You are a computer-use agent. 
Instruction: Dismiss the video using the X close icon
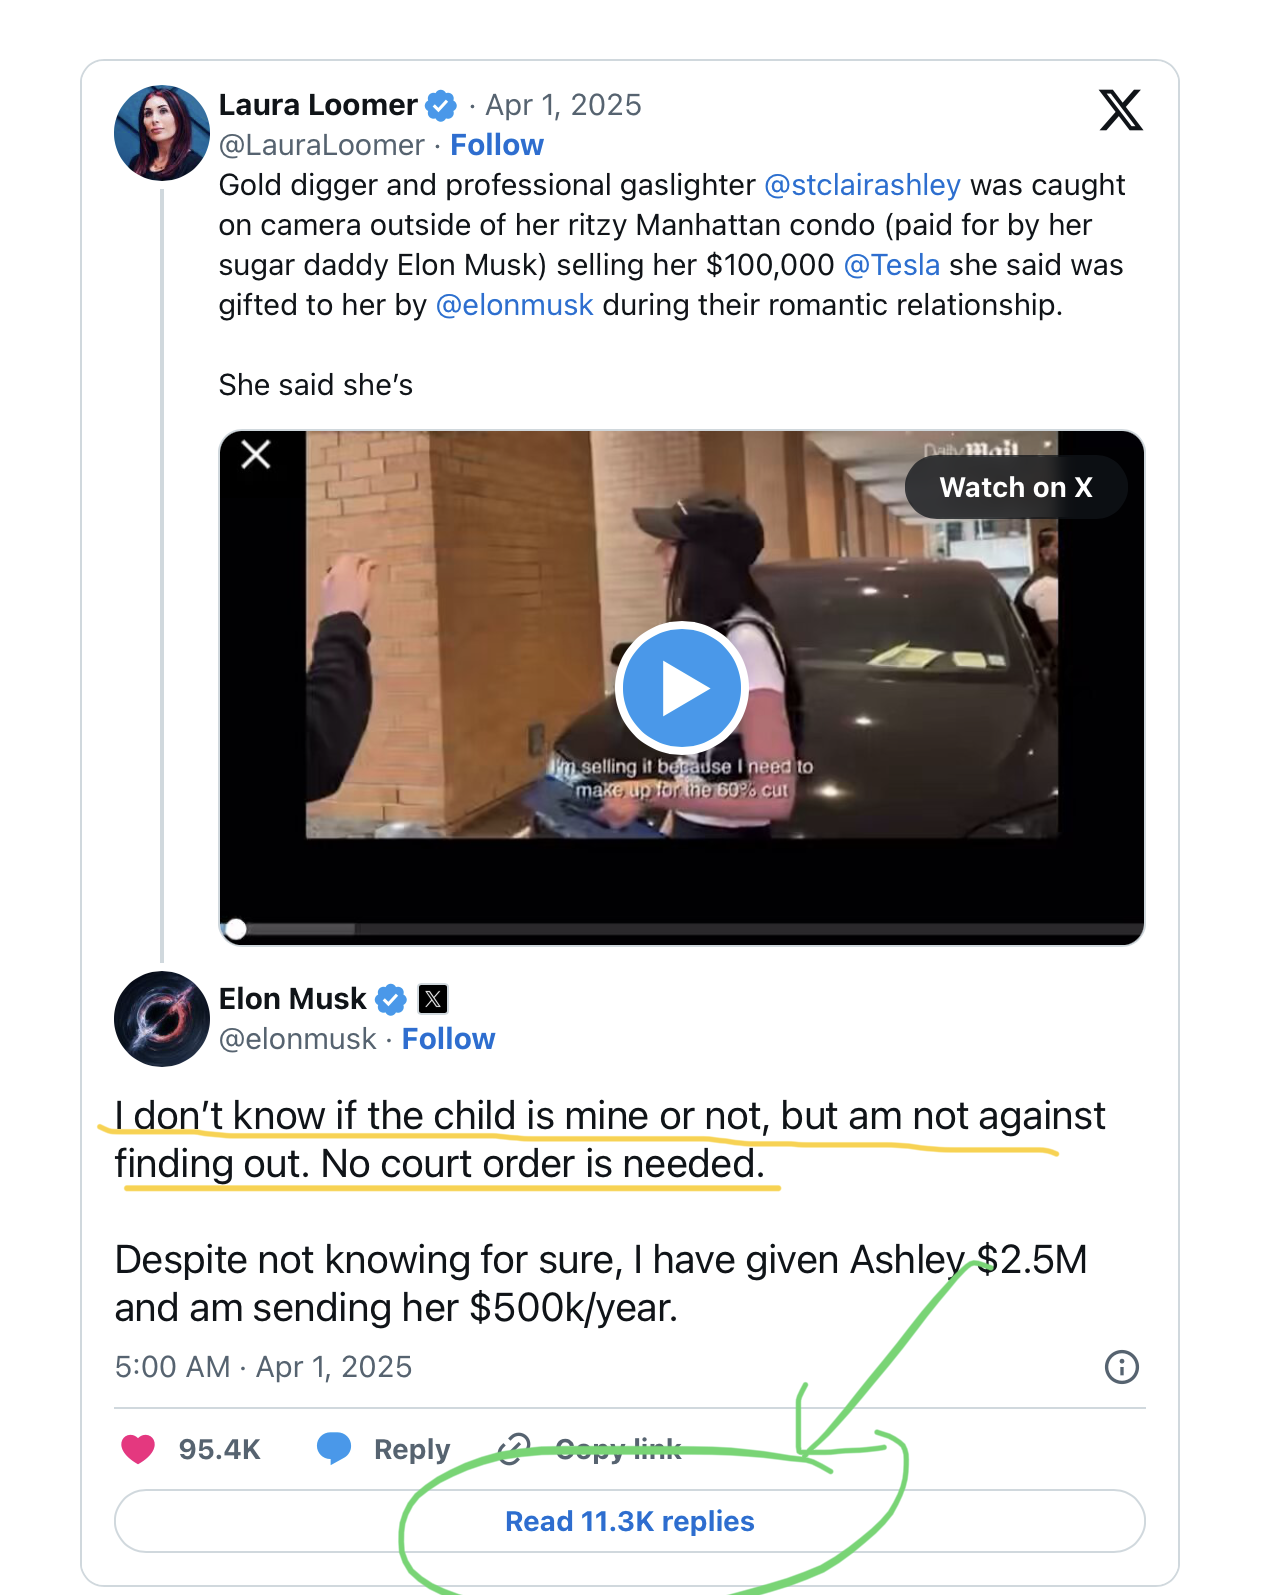[x=256, y=455]
